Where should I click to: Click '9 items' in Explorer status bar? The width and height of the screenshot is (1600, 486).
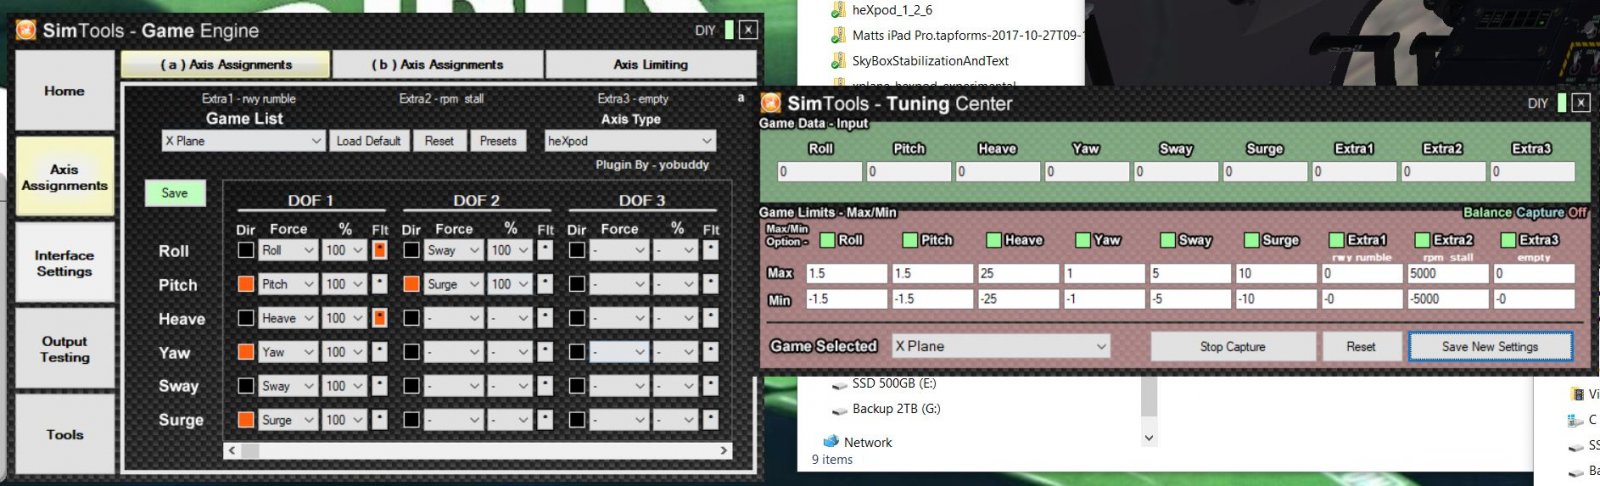click(832, 460)
